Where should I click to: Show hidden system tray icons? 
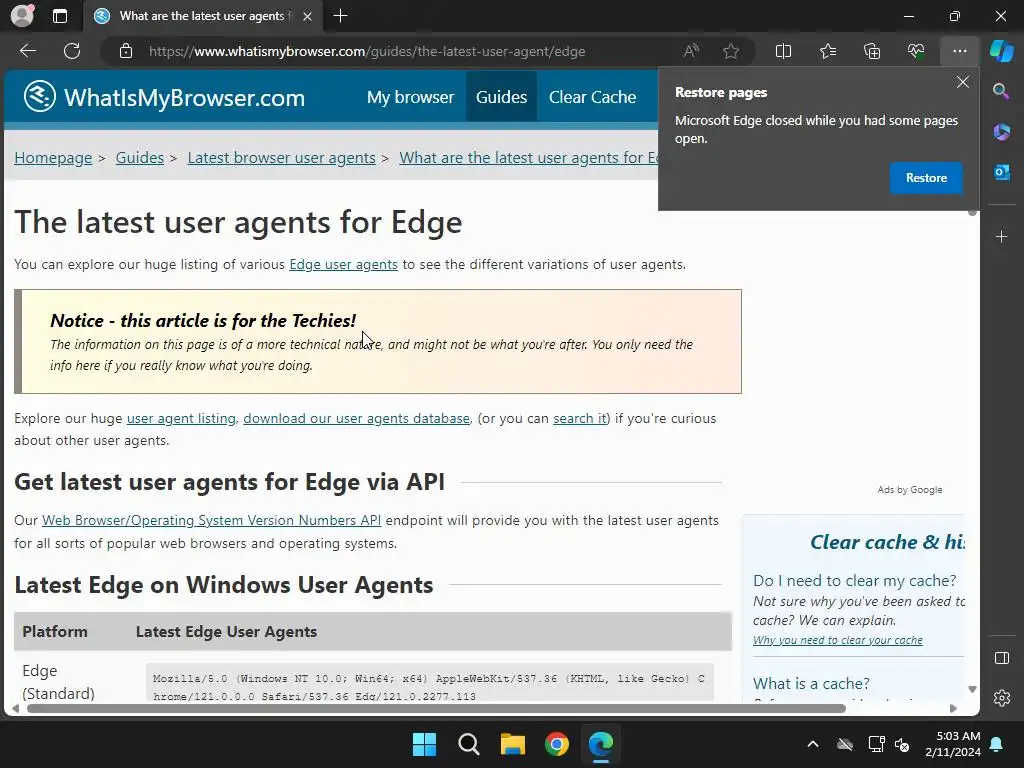pyautogui.click(x=812, y=744)
